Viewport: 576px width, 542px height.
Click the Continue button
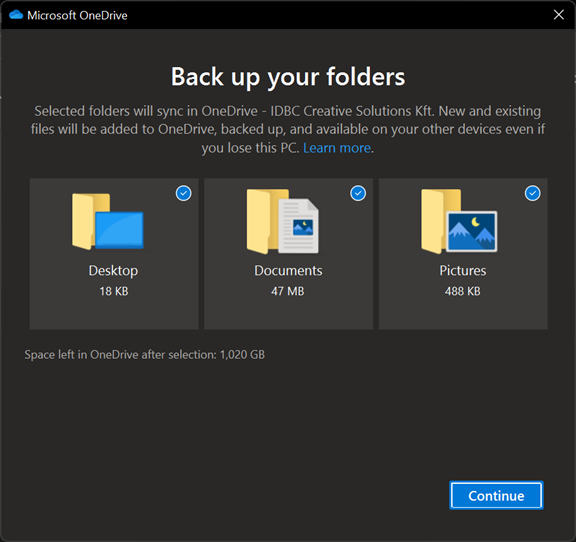[x=496, y=495]
